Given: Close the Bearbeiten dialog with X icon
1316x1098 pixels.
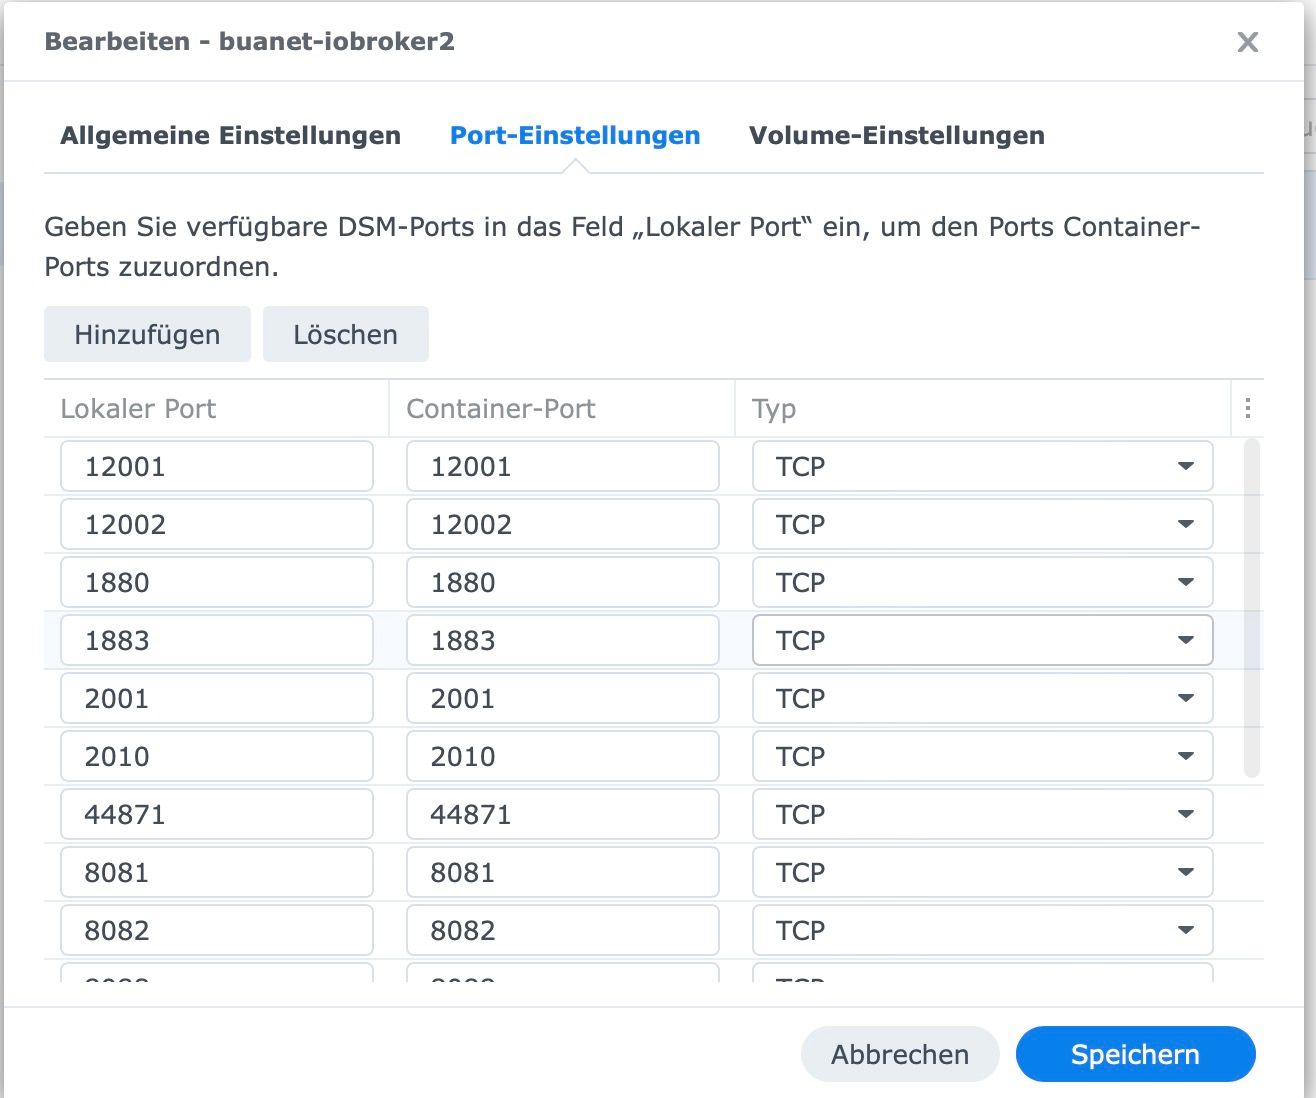Looking at the screenshot, I should click(x=1247, y=42).
